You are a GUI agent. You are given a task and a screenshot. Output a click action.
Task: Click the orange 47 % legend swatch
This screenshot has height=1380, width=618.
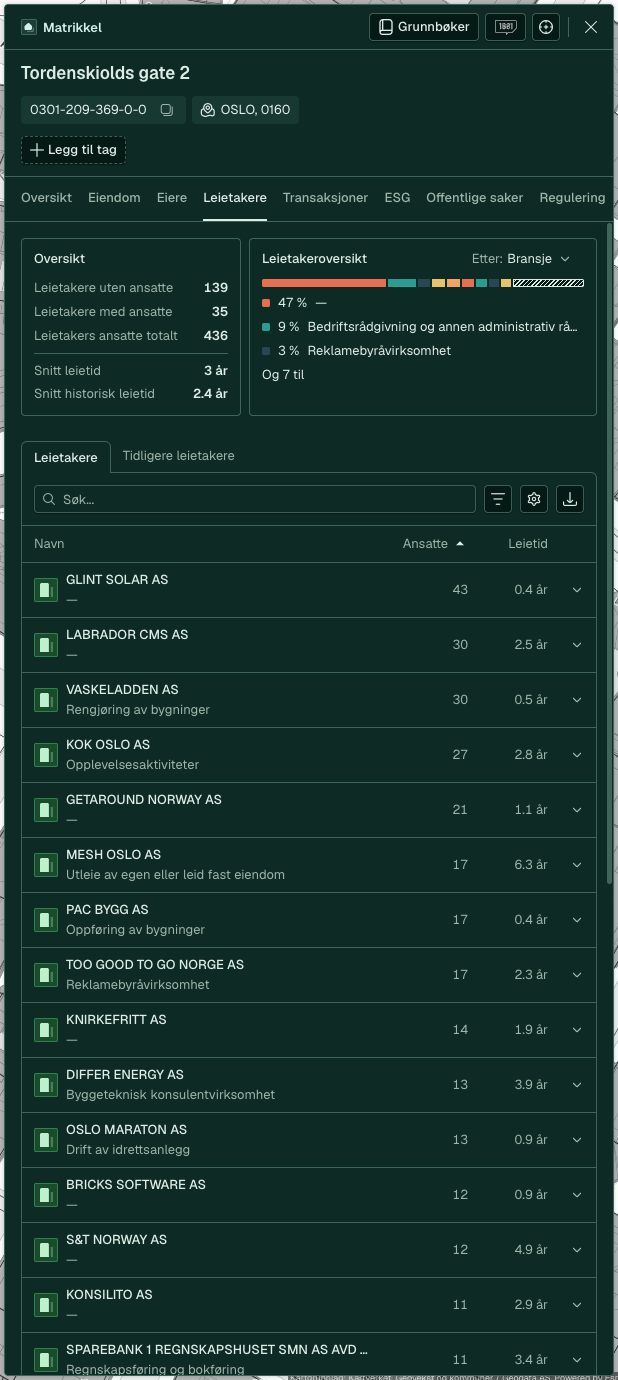(x=266, y=302)
